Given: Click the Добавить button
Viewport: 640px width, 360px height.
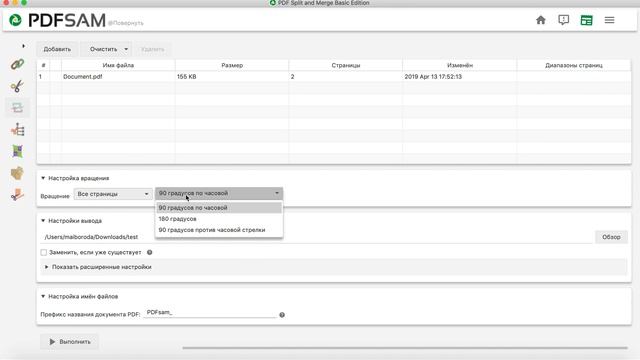Looking at the screenshot, I should click(57, 49).
